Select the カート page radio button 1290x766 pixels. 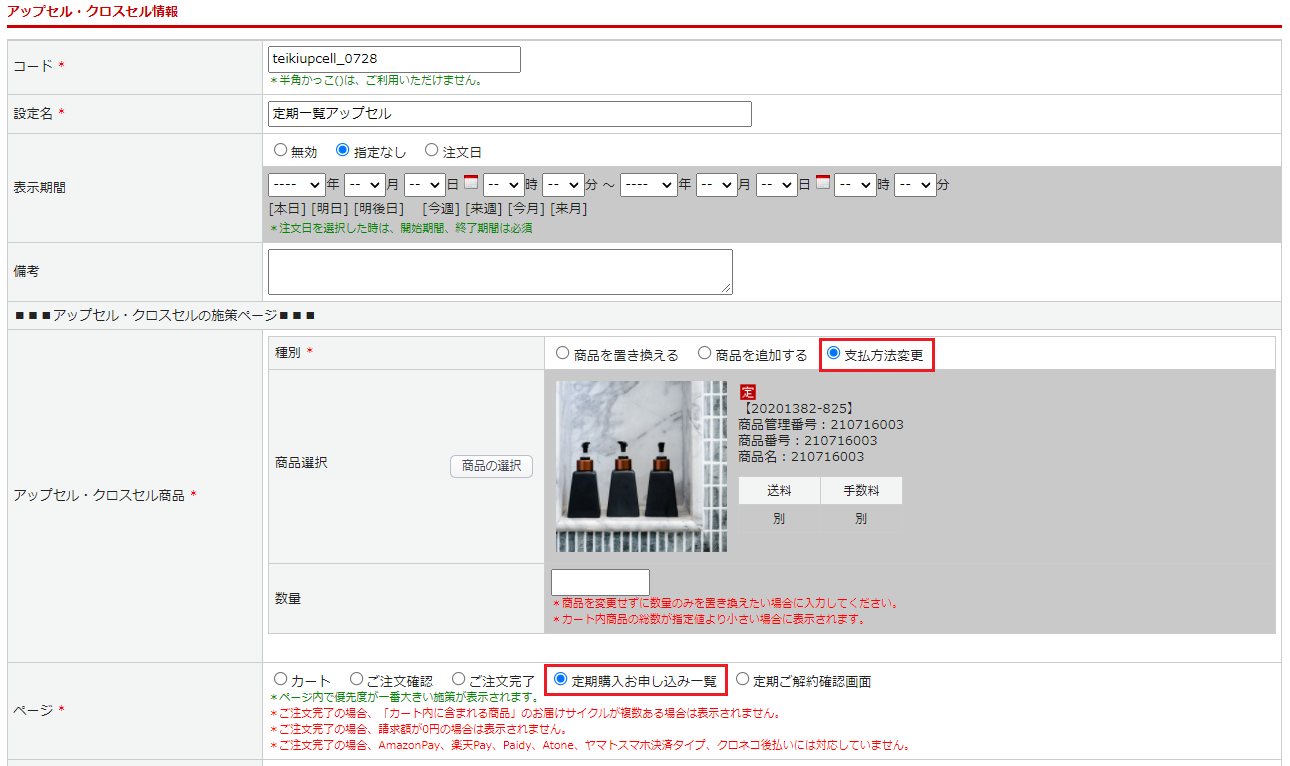click(281, 680)
